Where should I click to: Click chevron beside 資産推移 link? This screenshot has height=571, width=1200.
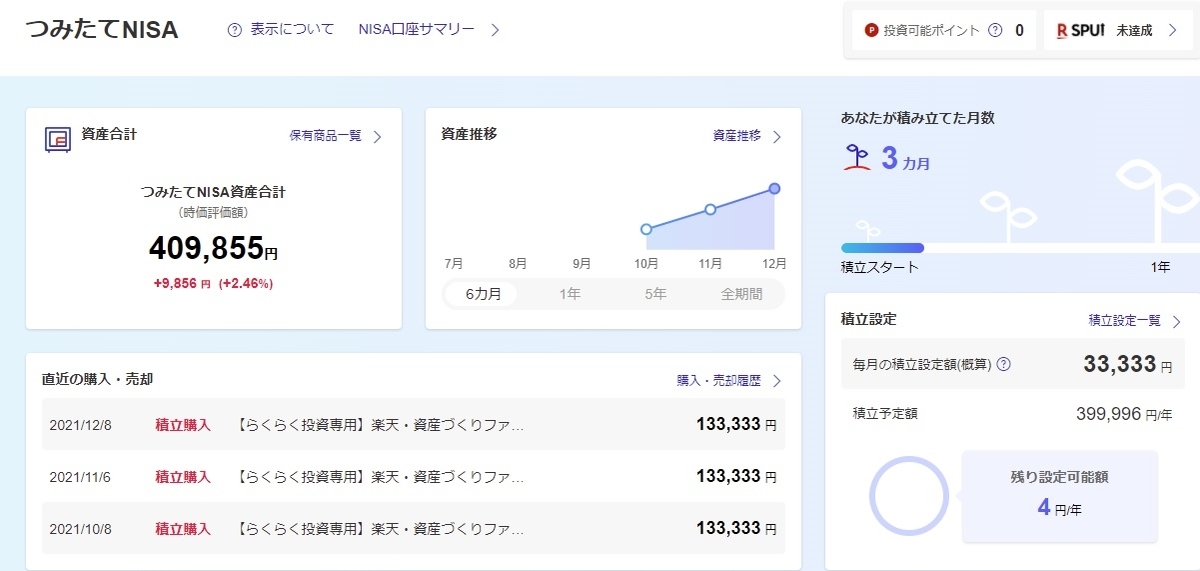pyautogui.click(x=777, y=137)
